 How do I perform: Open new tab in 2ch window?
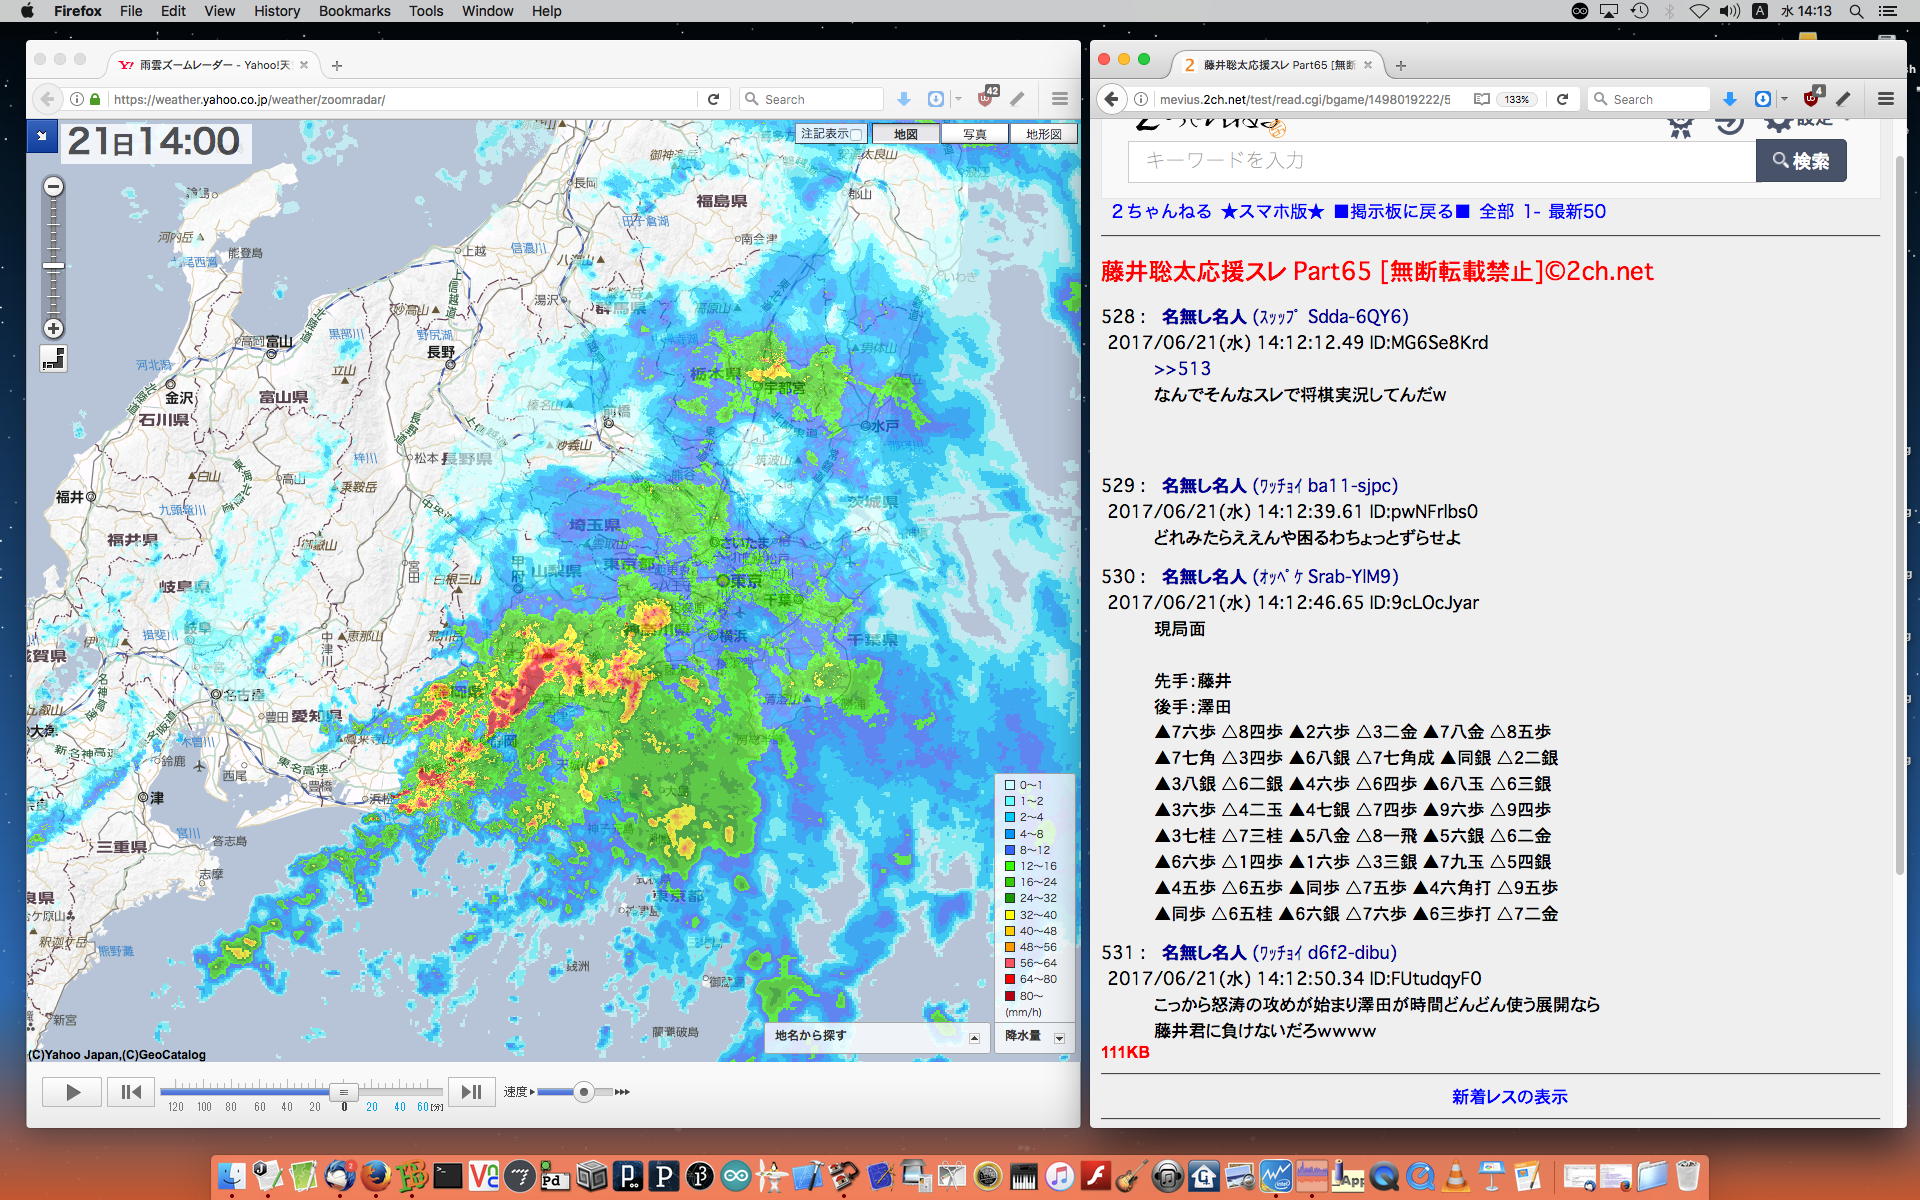1401,66
